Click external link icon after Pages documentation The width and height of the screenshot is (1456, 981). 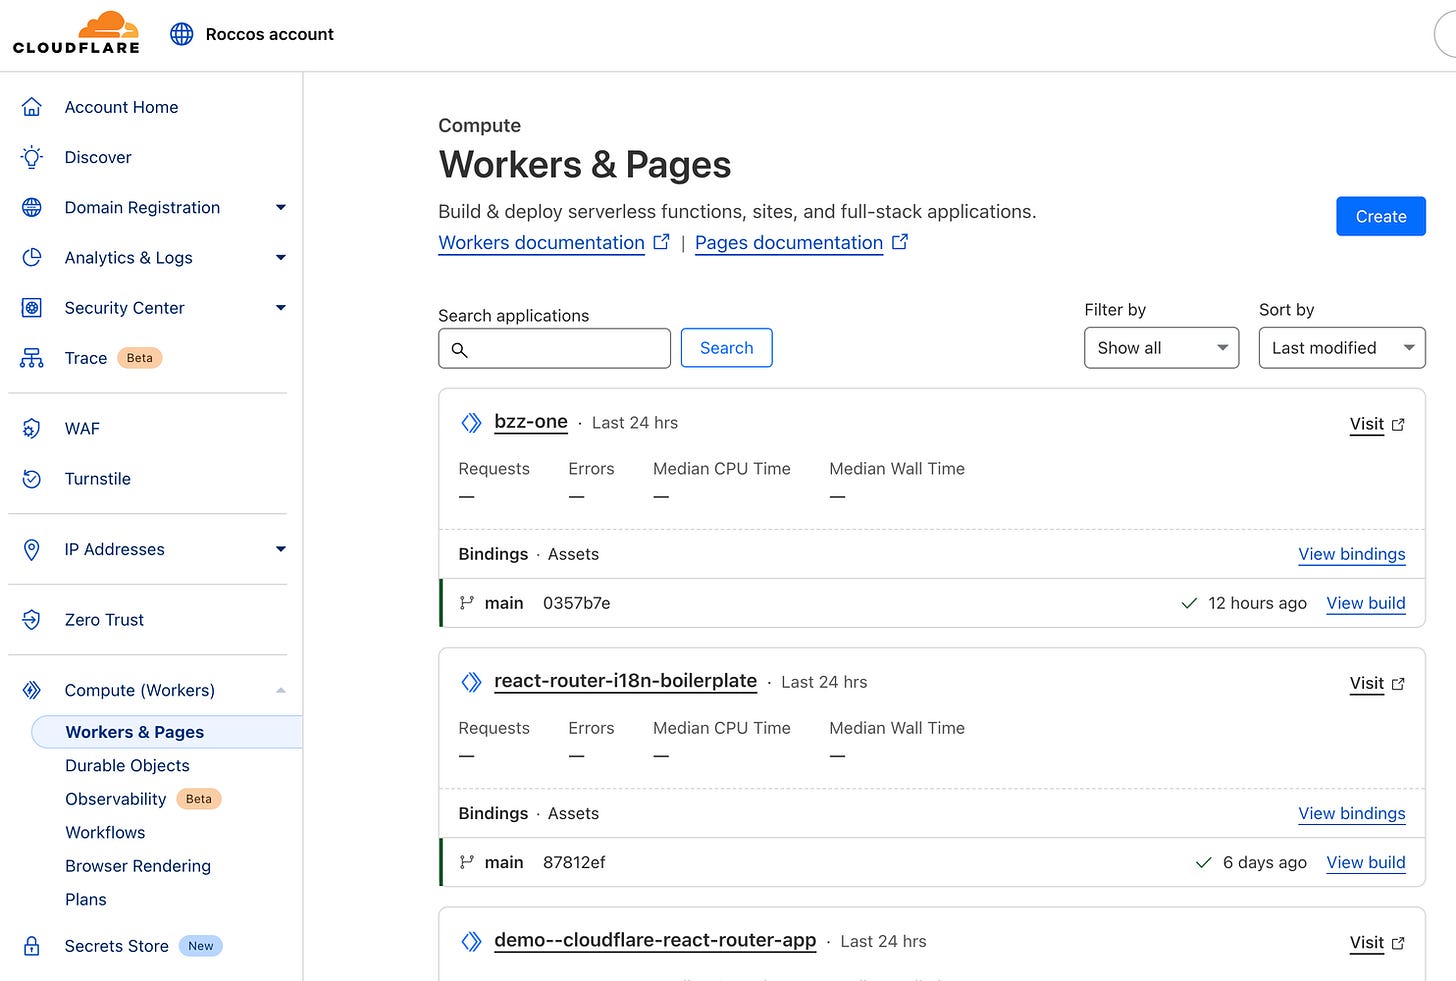point(900,242)
